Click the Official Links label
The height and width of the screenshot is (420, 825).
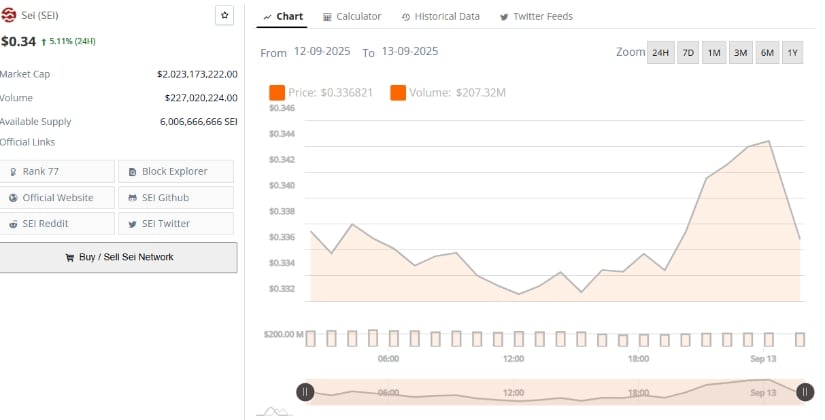(x=27, y=142)
